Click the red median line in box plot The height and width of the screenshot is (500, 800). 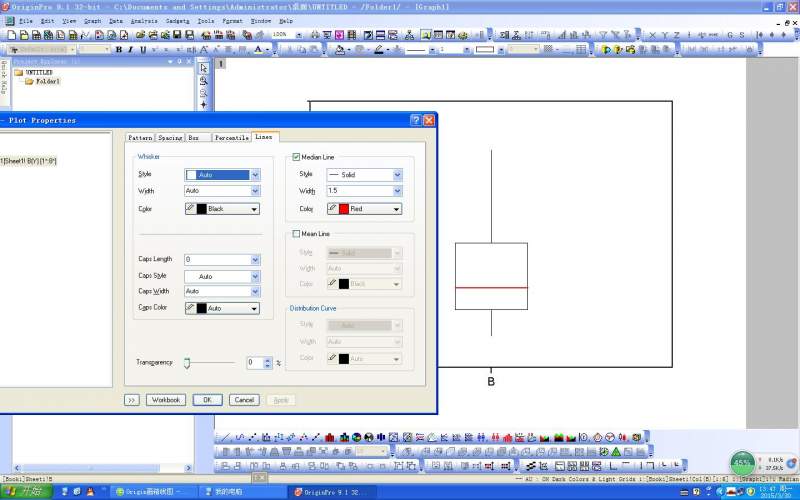(x=491, y=288)
